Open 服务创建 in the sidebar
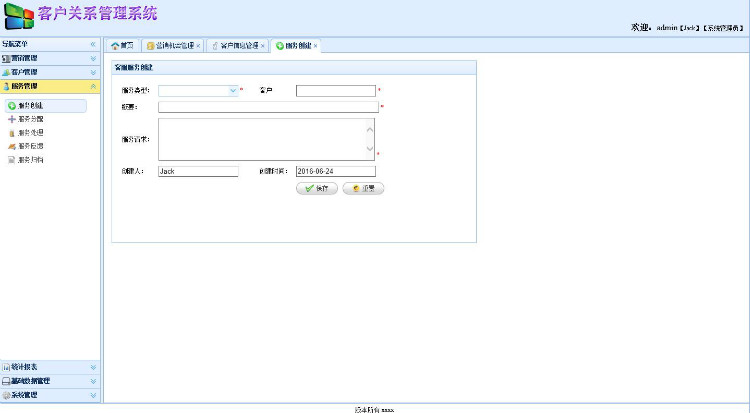The width and height of the screenshot is (750, 413). coord(46,106)
